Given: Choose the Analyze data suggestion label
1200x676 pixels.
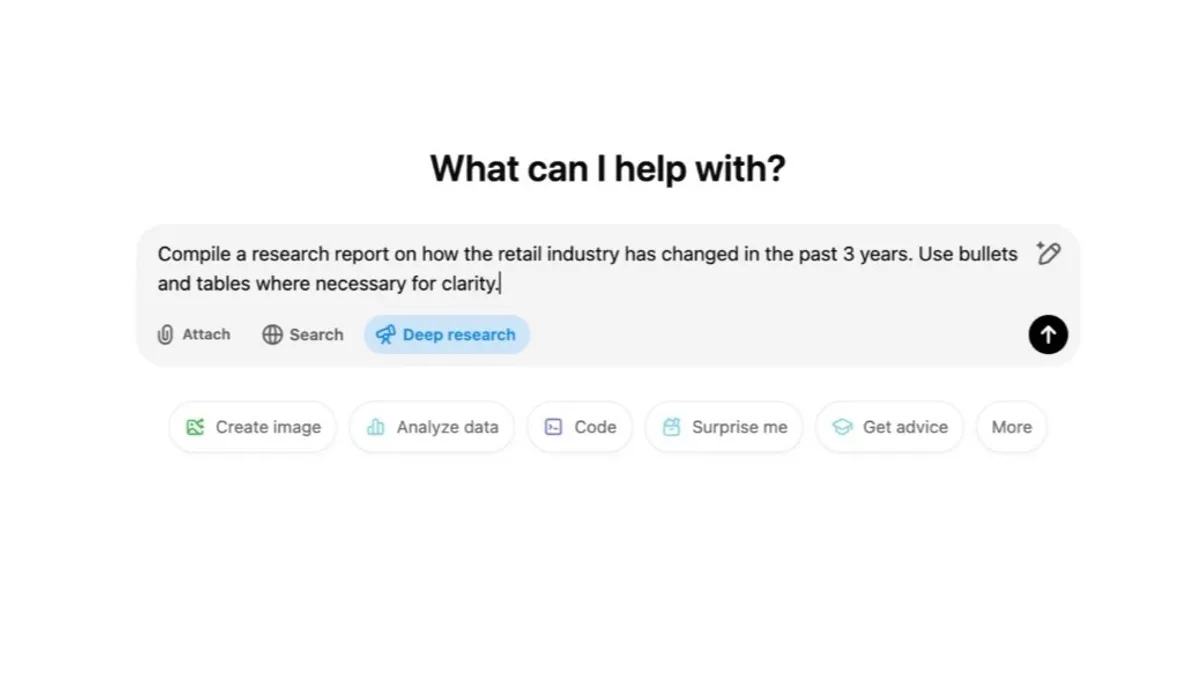Looking at the screenshot, I should (447, 427).
